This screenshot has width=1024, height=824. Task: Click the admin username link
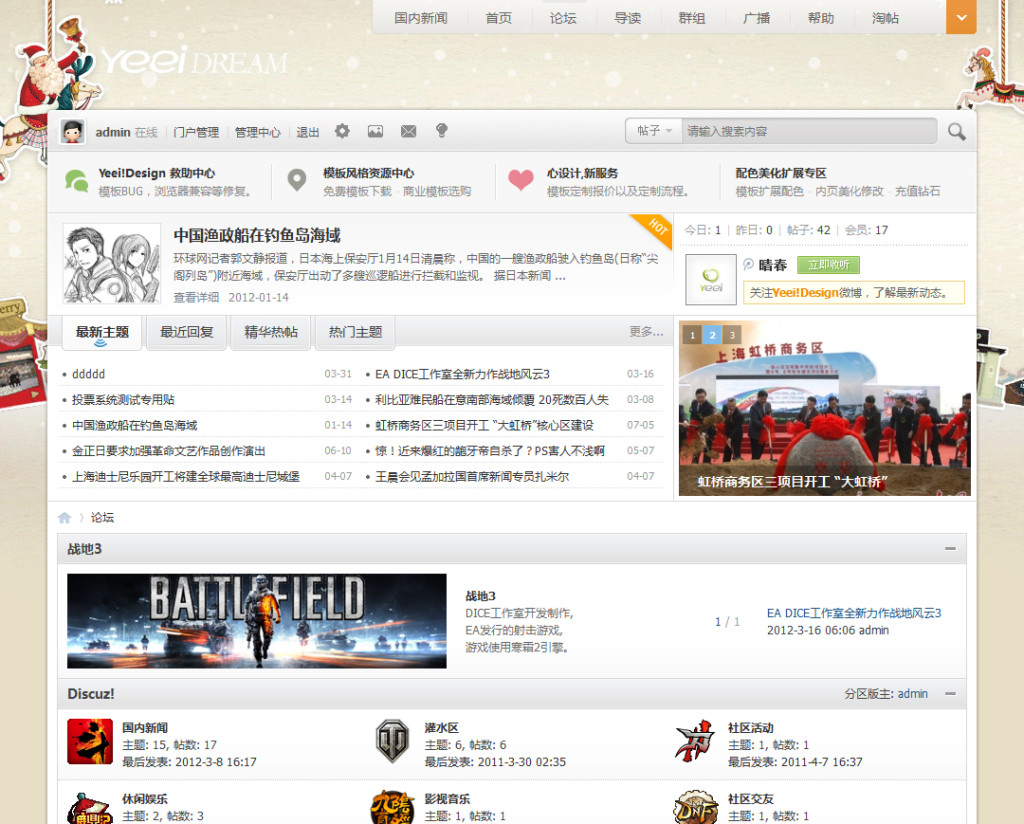113,133
